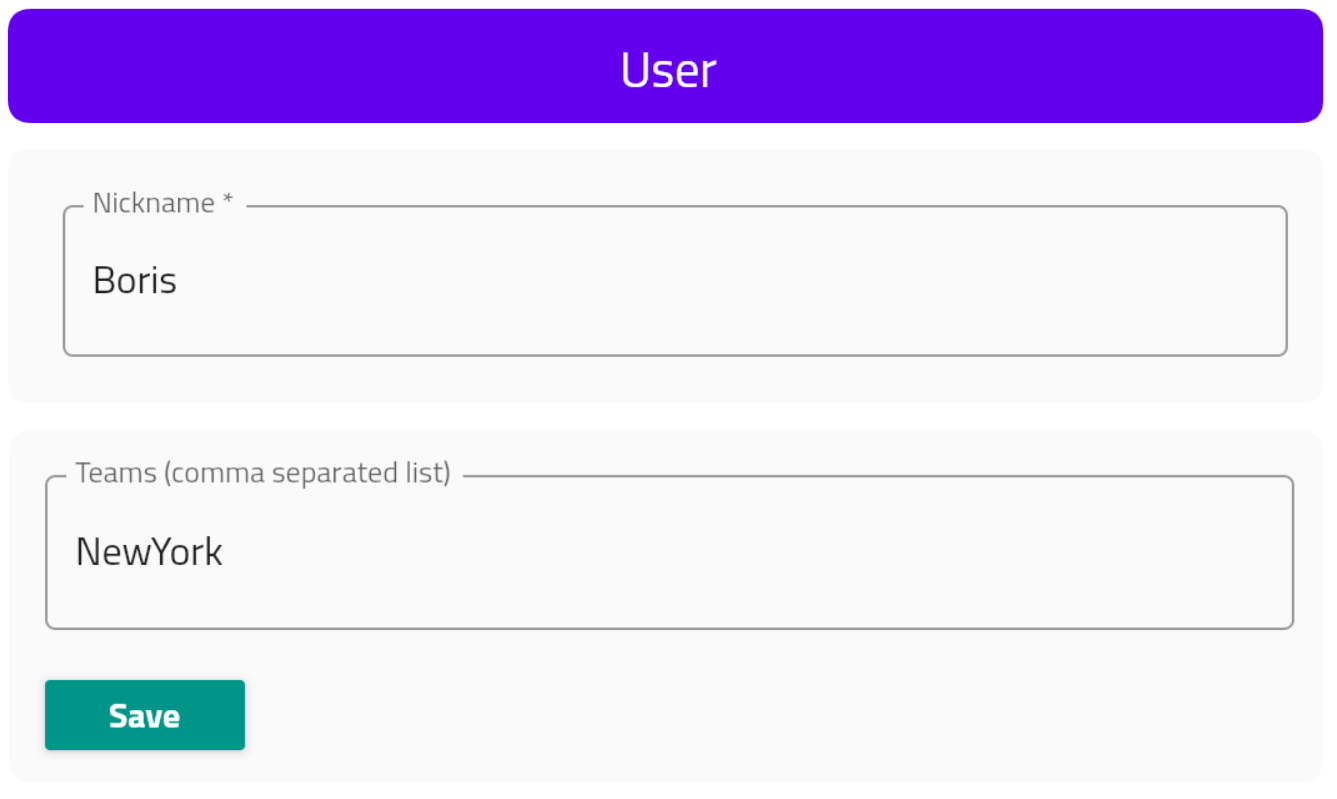Submit the user form with Save
Image resolution: width=1337 pixels, height=799 pixels.
(144, 715)
